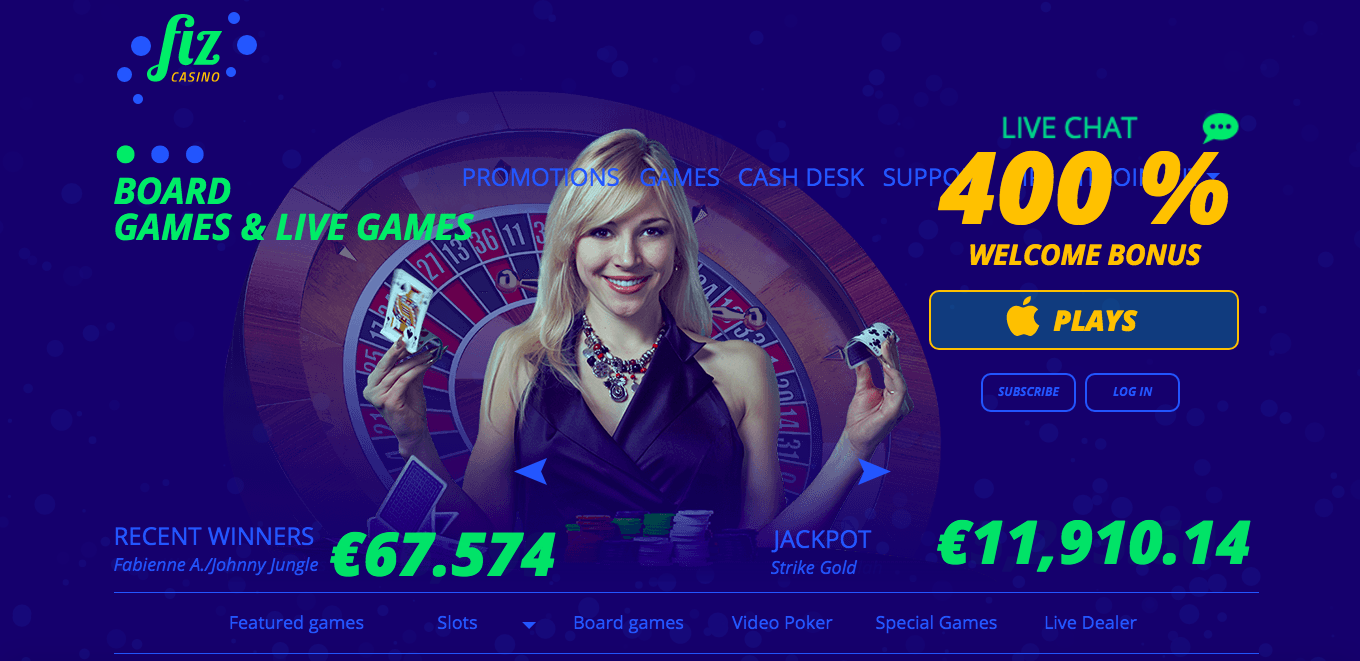
Task: Go to previous slide with left arrow
Action: coord(531,471)
